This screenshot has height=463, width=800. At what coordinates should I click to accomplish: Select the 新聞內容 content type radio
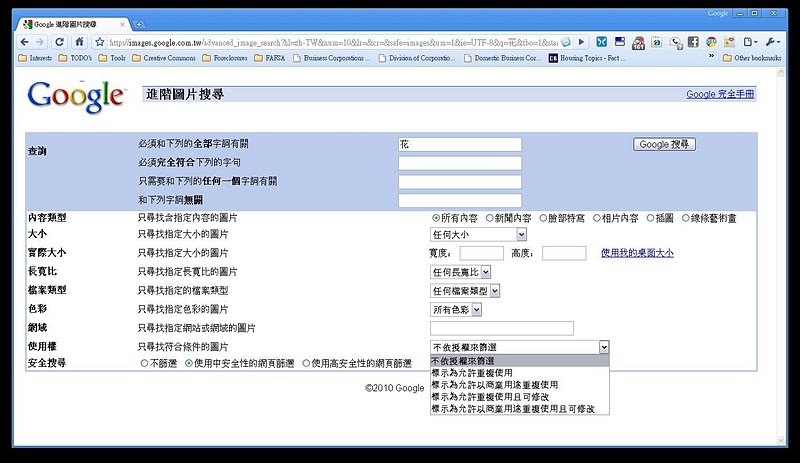click(490, 217)
